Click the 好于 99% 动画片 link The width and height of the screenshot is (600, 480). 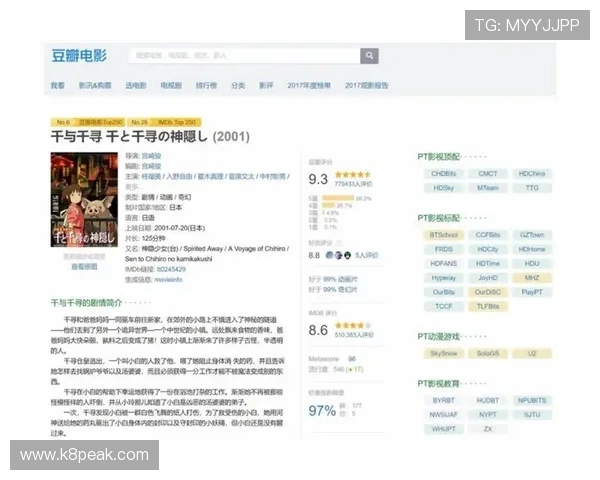click(x=333, y=279)
